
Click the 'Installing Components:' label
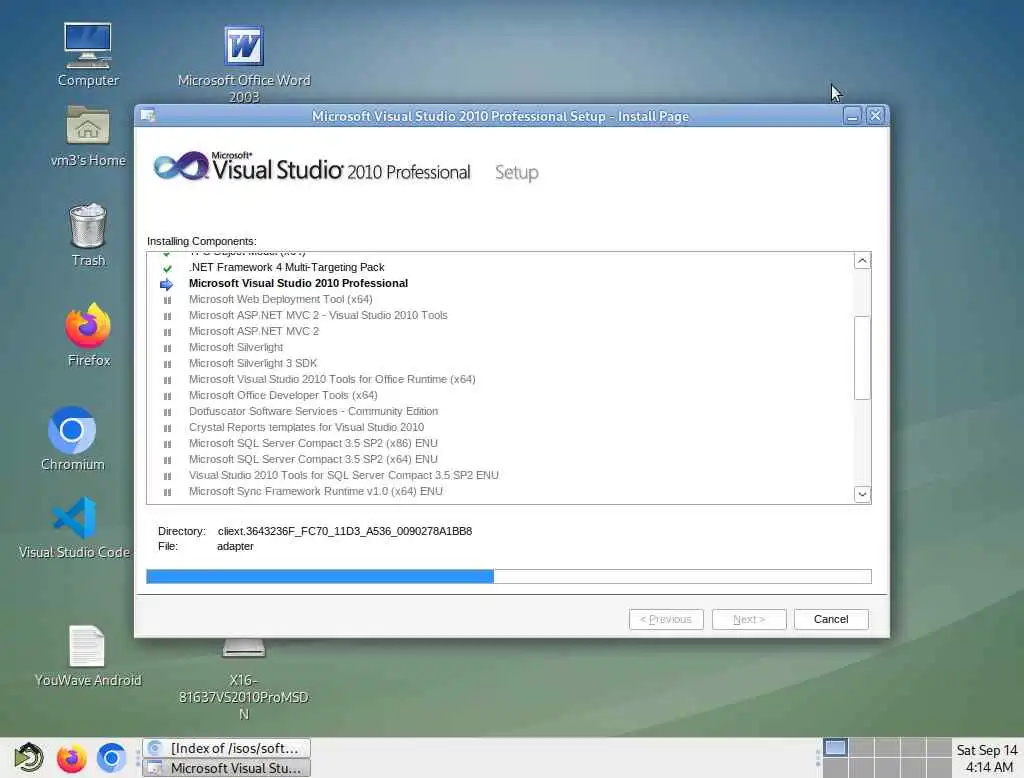point(202,241)
